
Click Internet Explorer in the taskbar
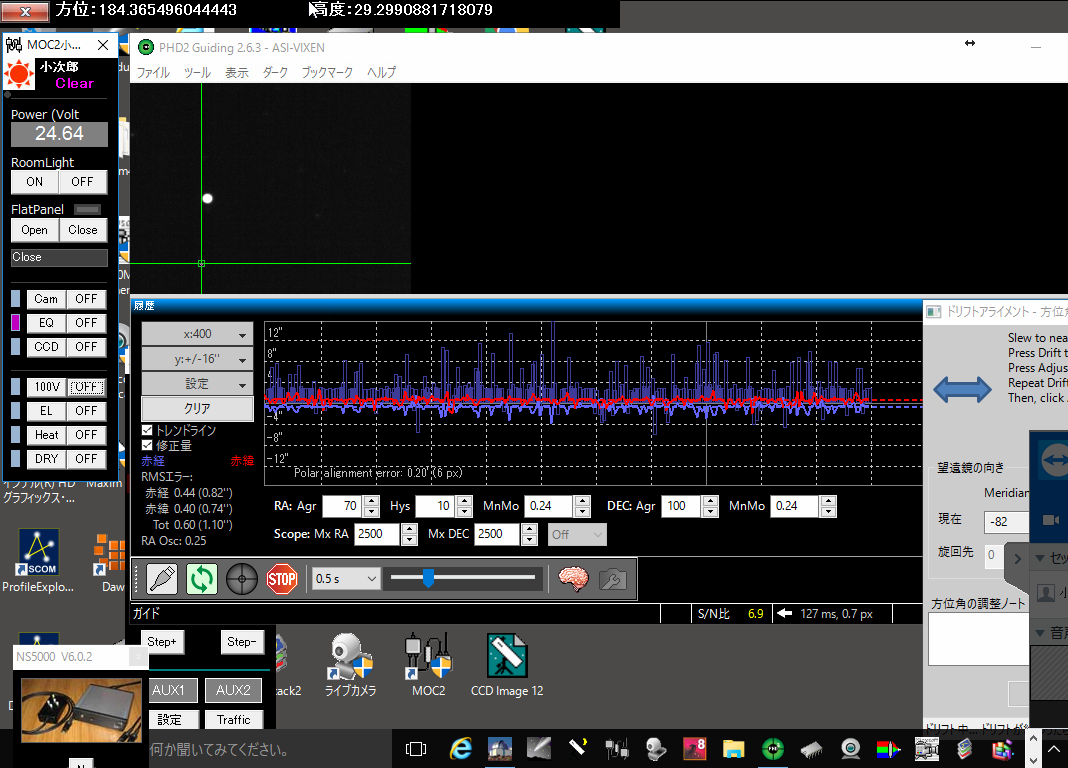click(461, 749)
